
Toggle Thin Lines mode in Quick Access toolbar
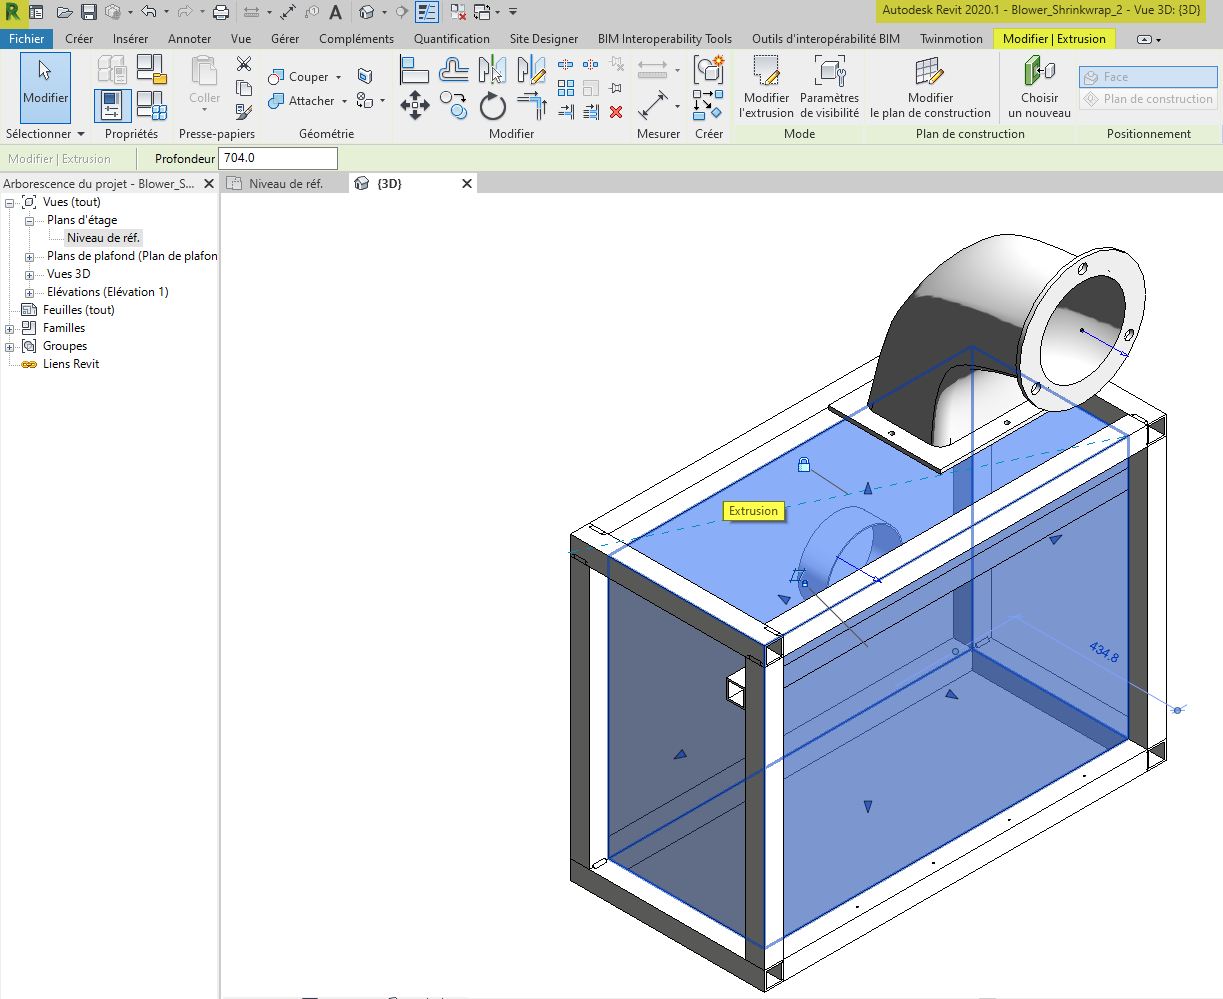click(427, 12)
